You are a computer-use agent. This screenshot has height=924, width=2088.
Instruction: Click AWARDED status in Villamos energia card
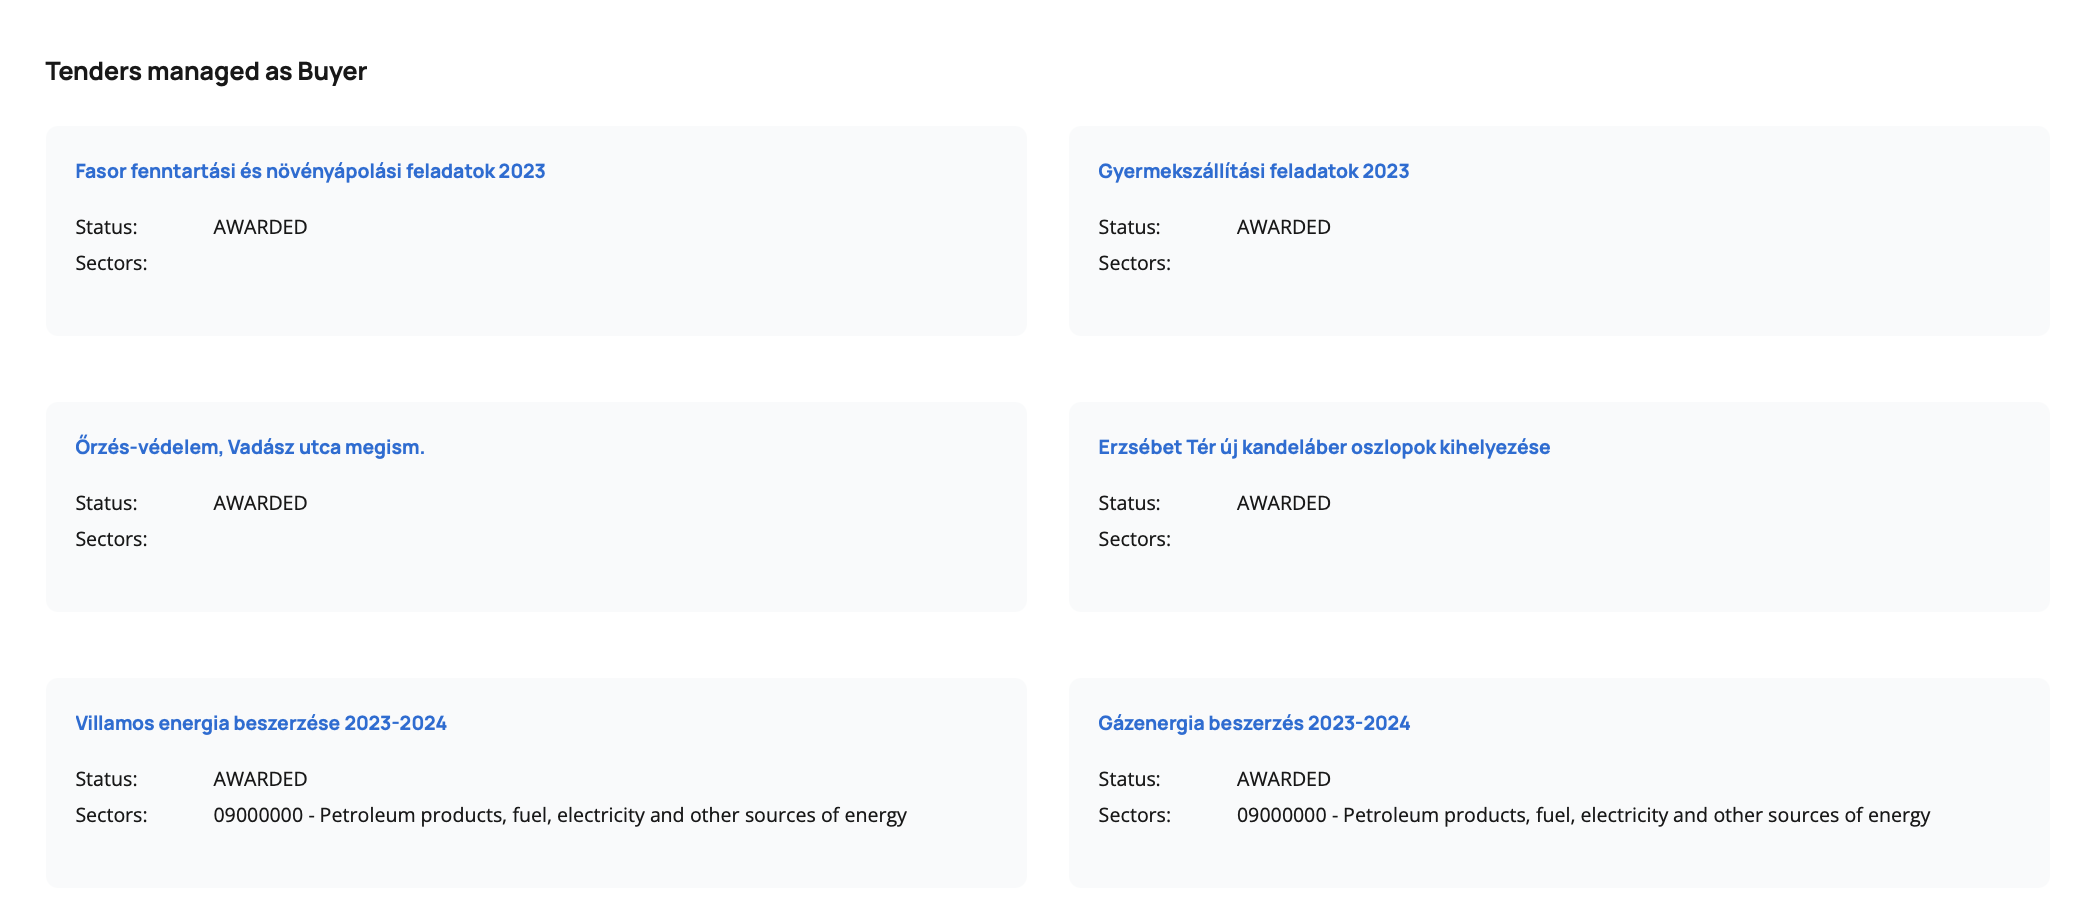260,779
